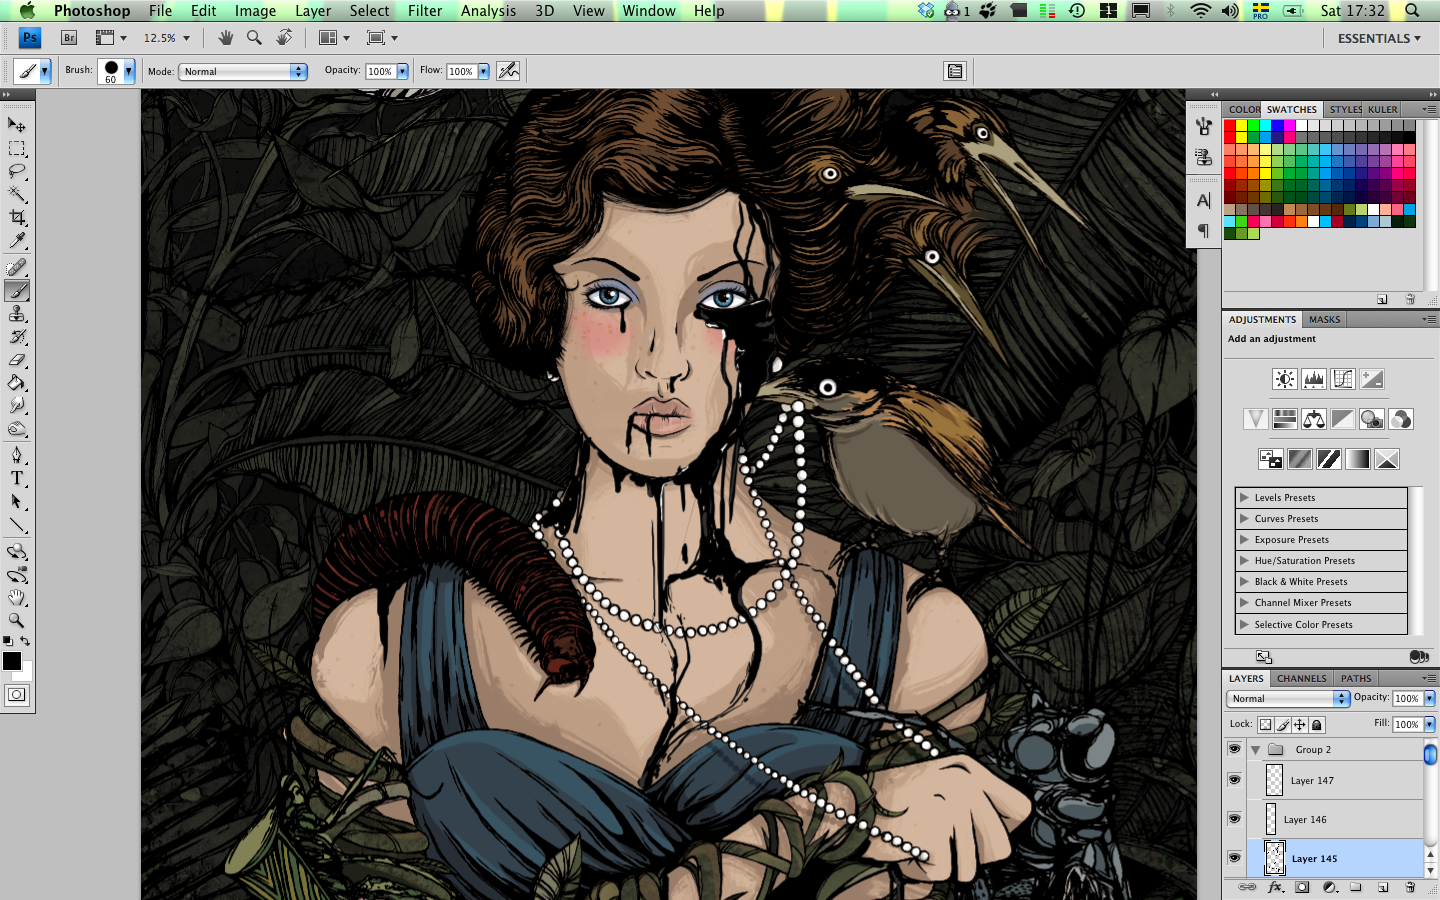Toggle lock image pixels
Viewport: 1440px width, 900px height.
pyautogui.click(x=1283, y=725)
